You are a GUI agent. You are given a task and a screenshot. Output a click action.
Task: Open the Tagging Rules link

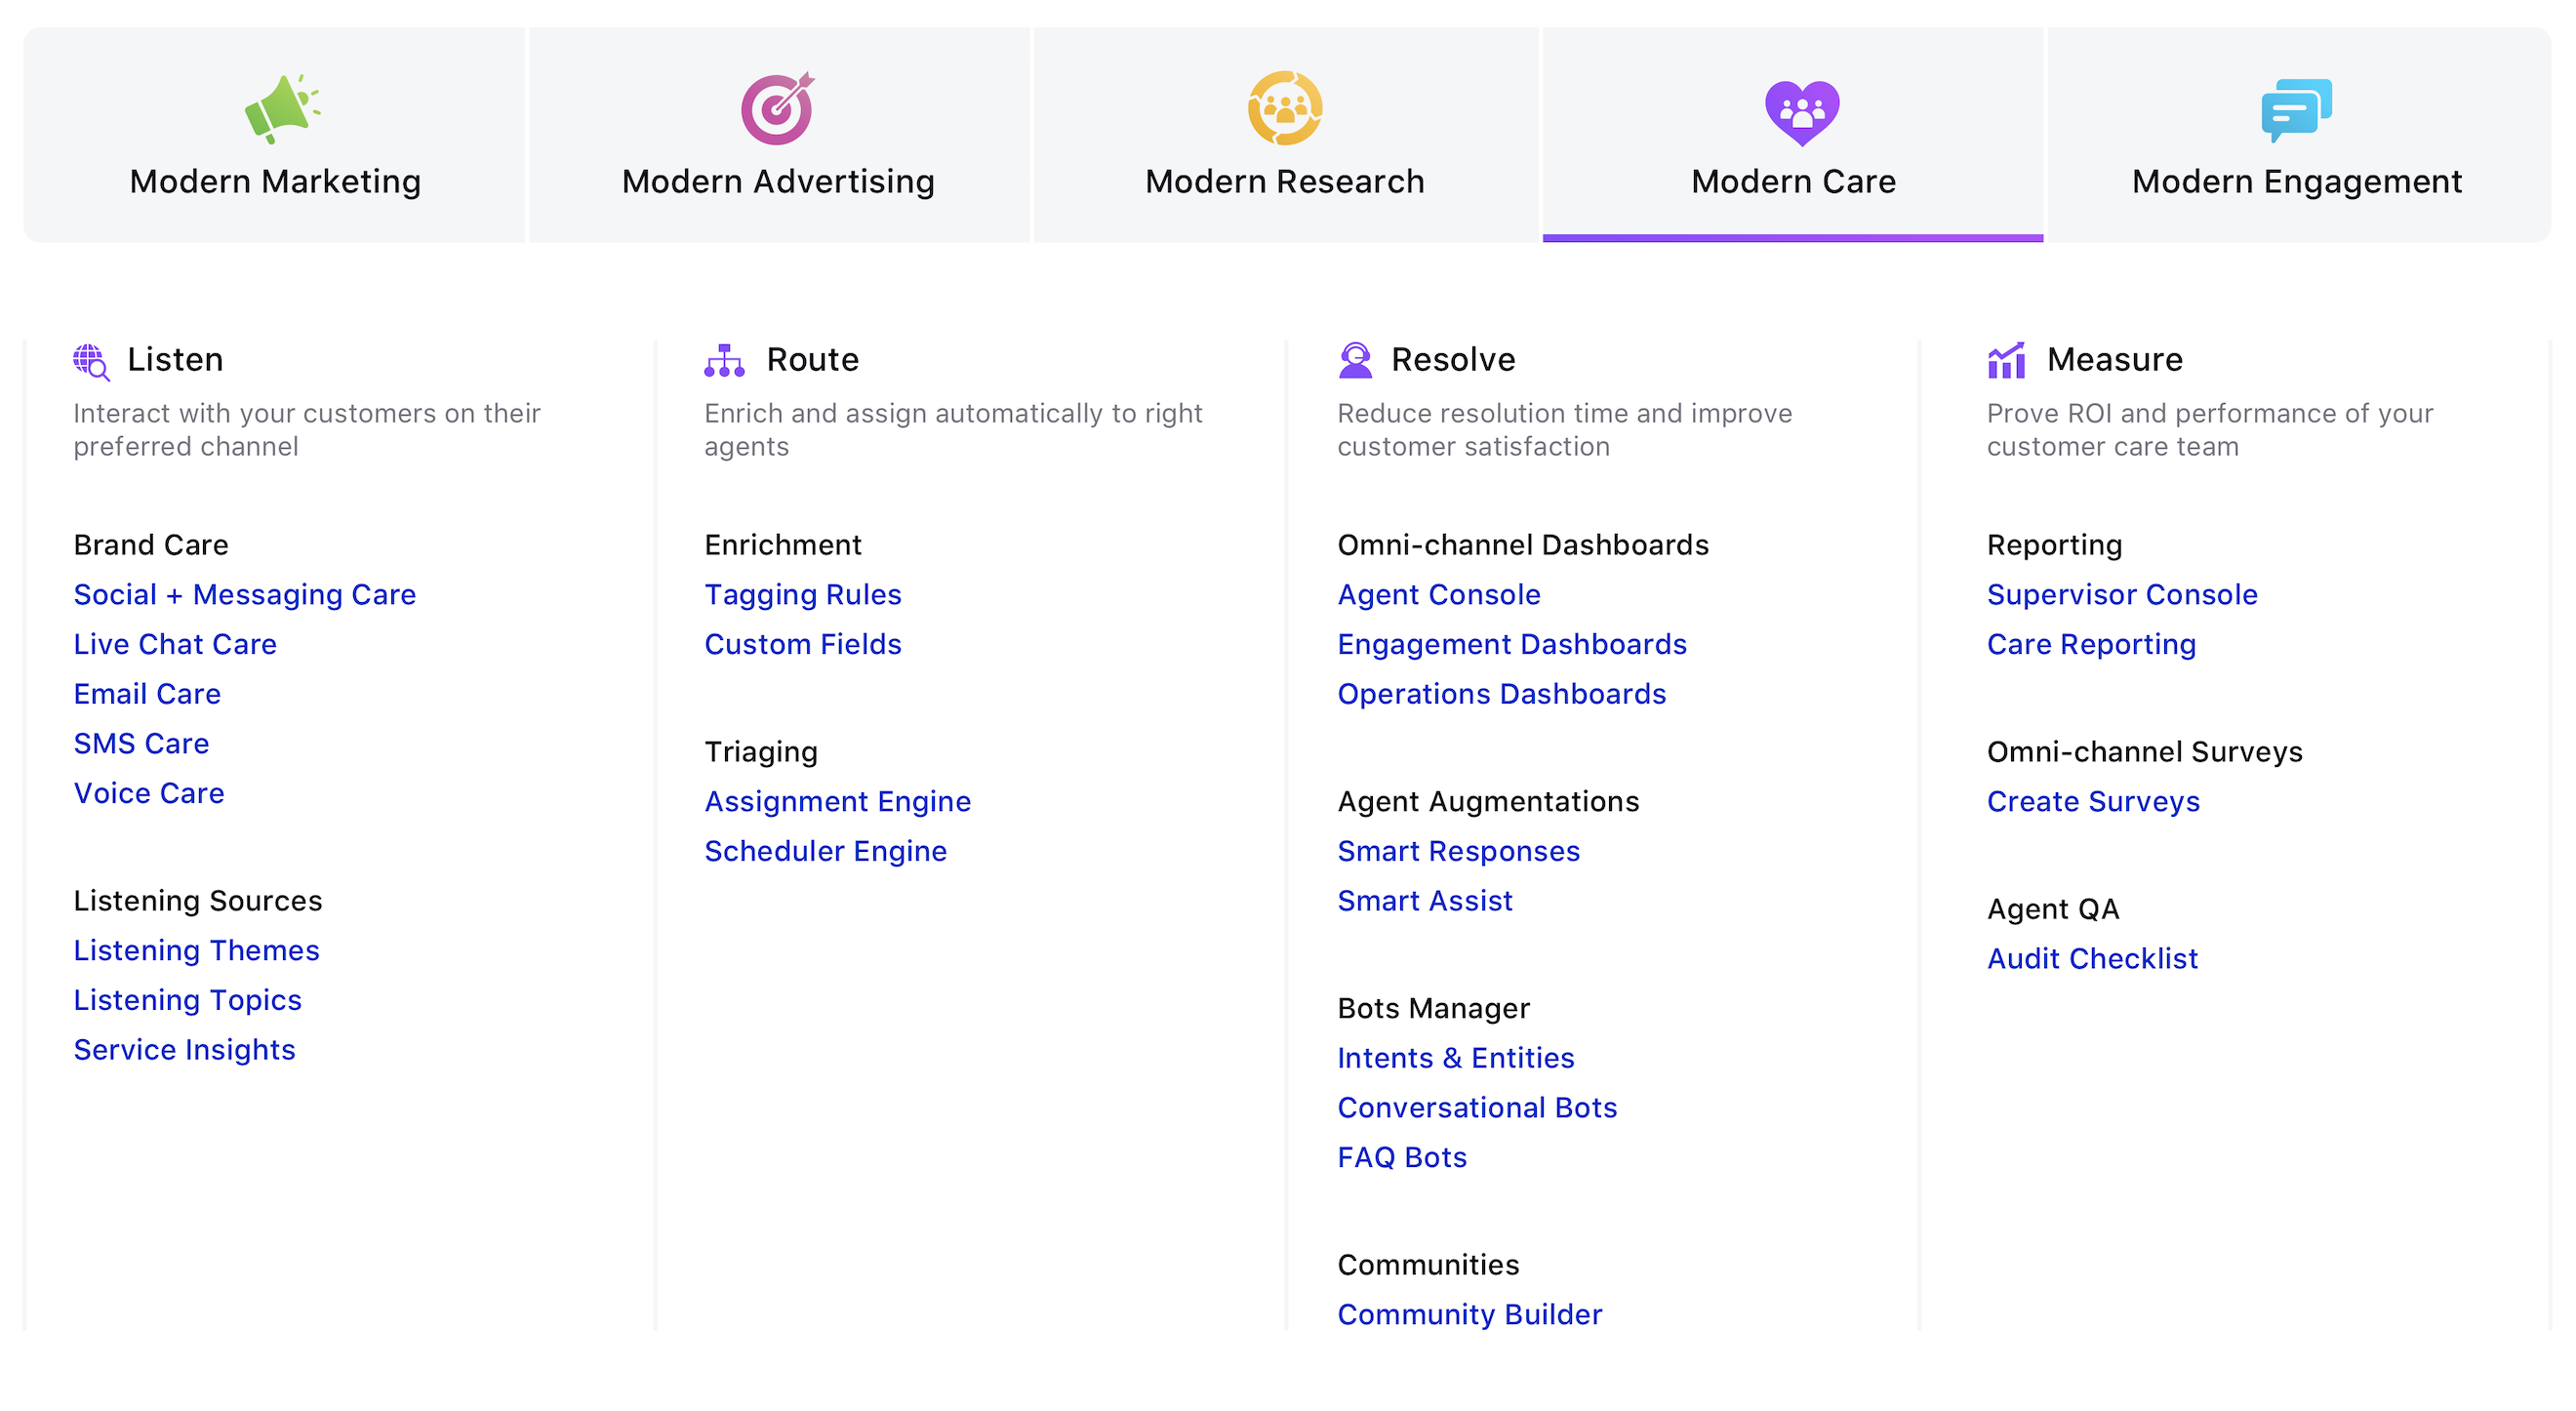click(802, 595)
